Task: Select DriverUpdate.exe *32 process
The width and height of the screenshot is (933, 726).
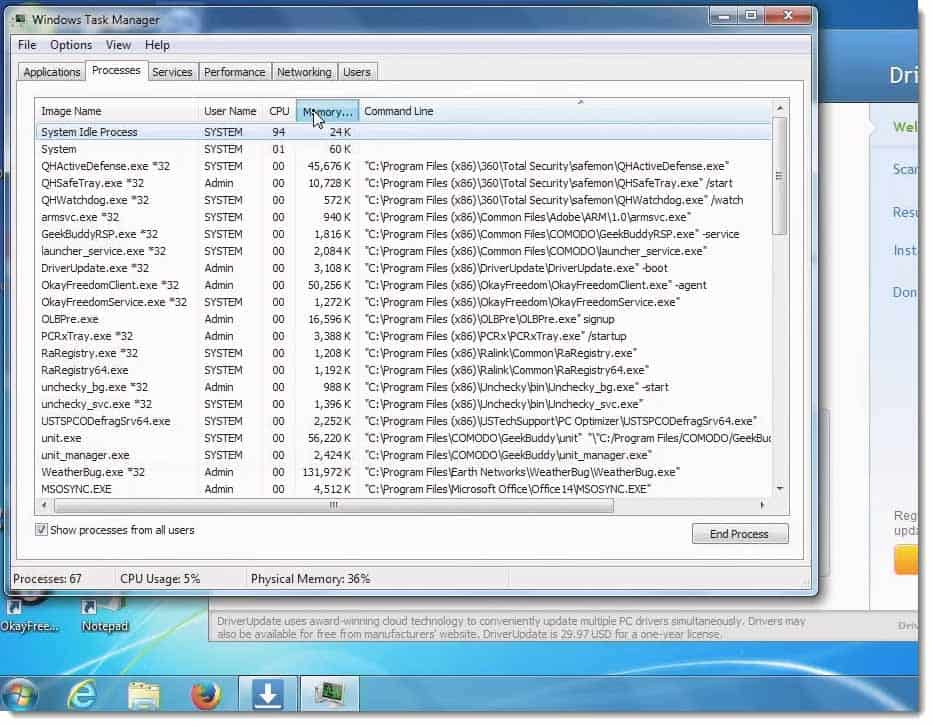Action: click(x=403, y=268)
